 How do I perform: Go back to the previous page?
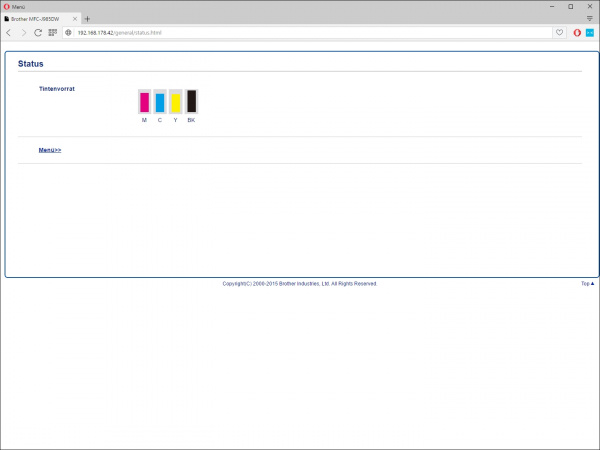point(9,32)
